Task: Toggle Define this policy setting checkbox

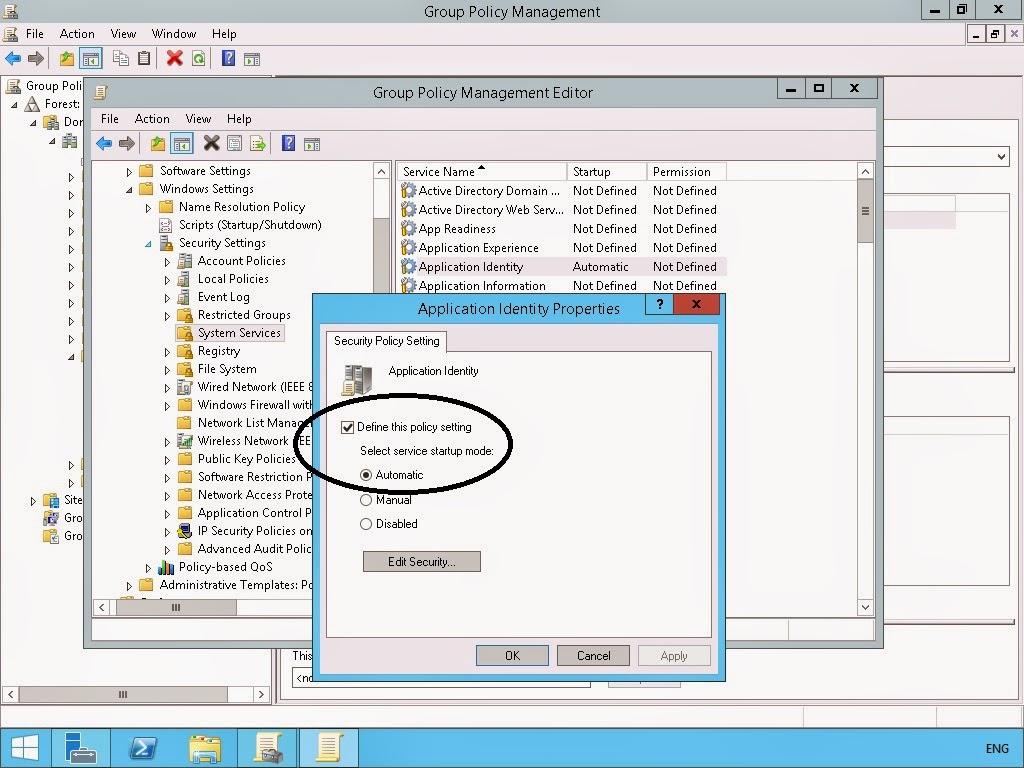Action: 347,428
